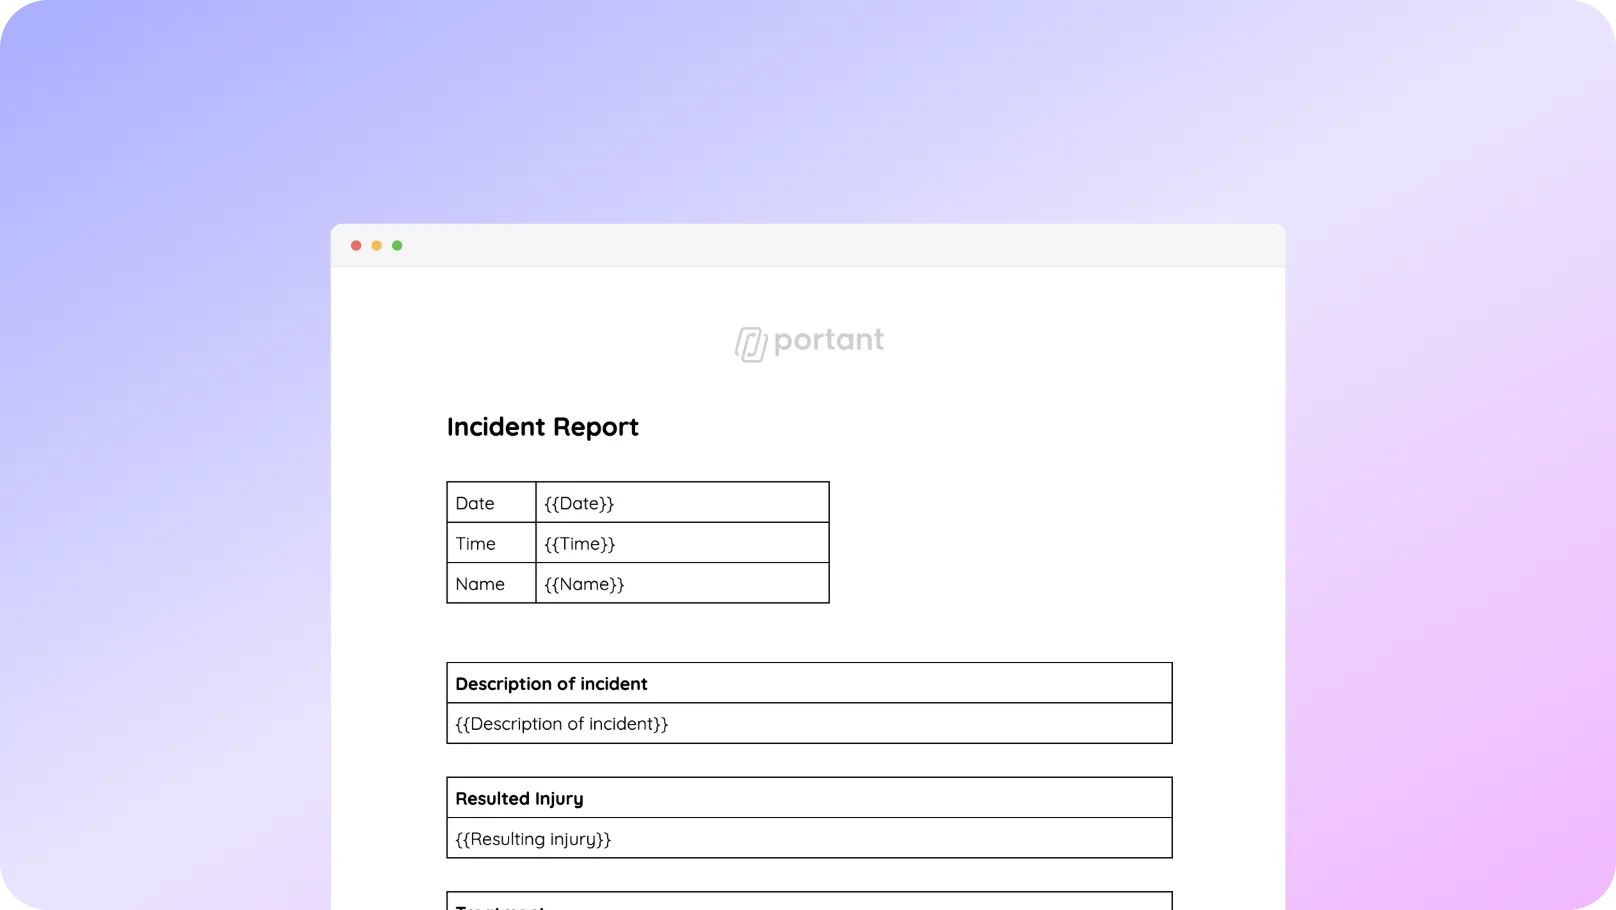Image resolution: width=1616 pixels, height=910 pixels.
Task: Click the green maximize window dot
Action: [397, 245]
